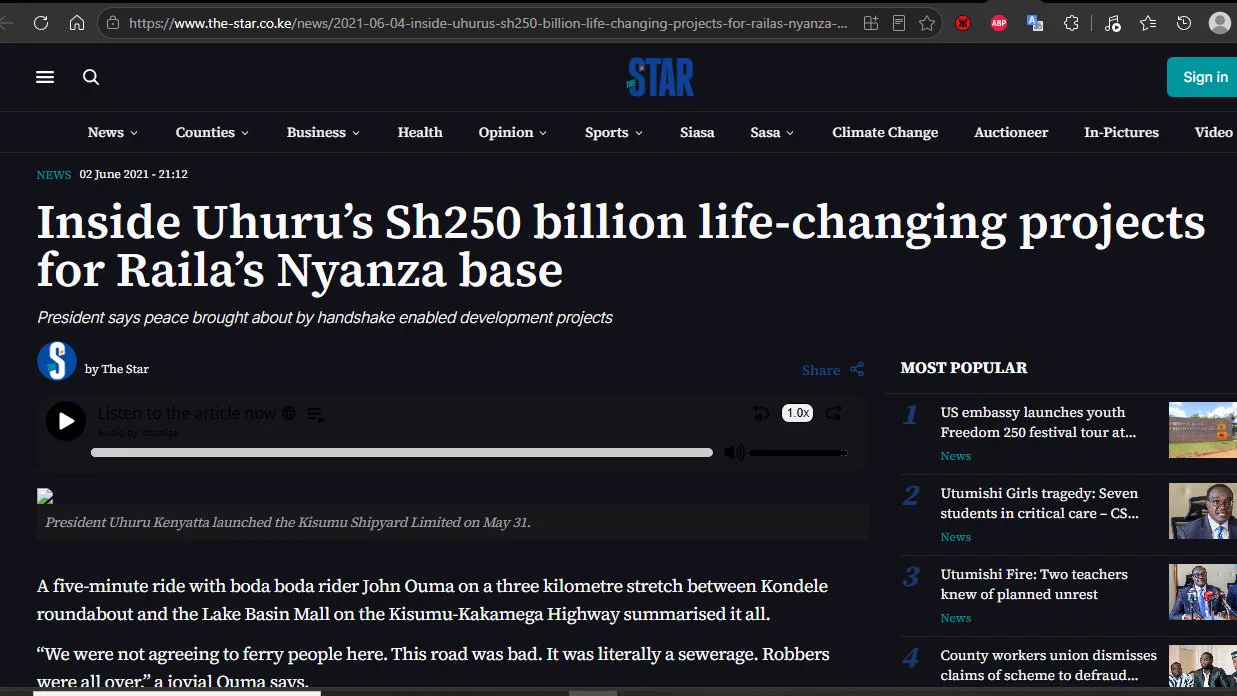This screenshot has height=696, width=1237.
Task: Open the red circular extension icon
Action: tap(963, 23)
